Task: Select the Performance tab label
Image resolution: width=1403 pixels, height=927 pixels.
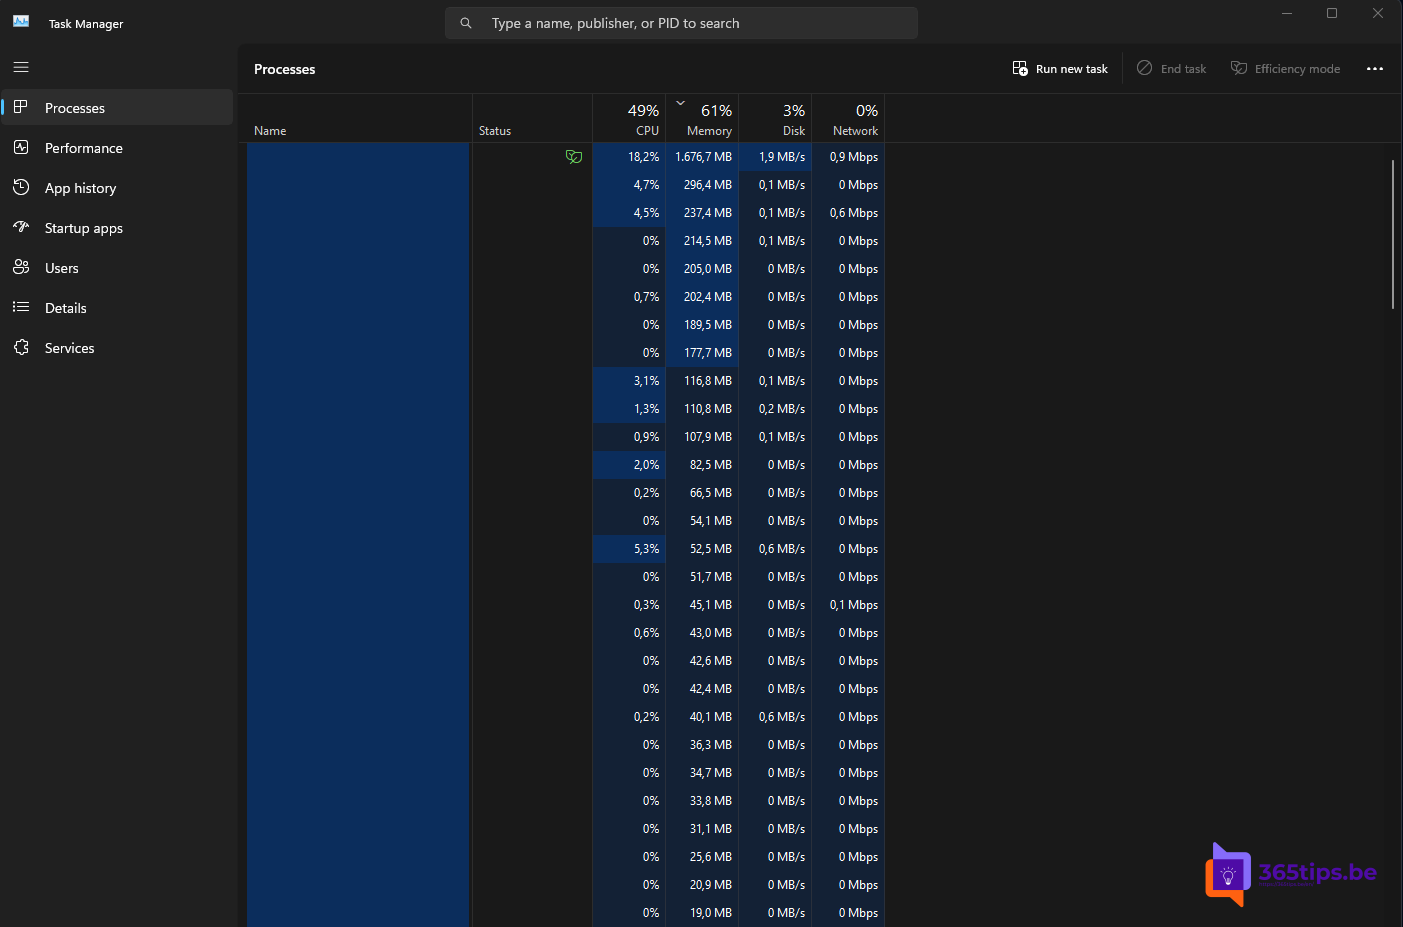Action: click(84, 148)
